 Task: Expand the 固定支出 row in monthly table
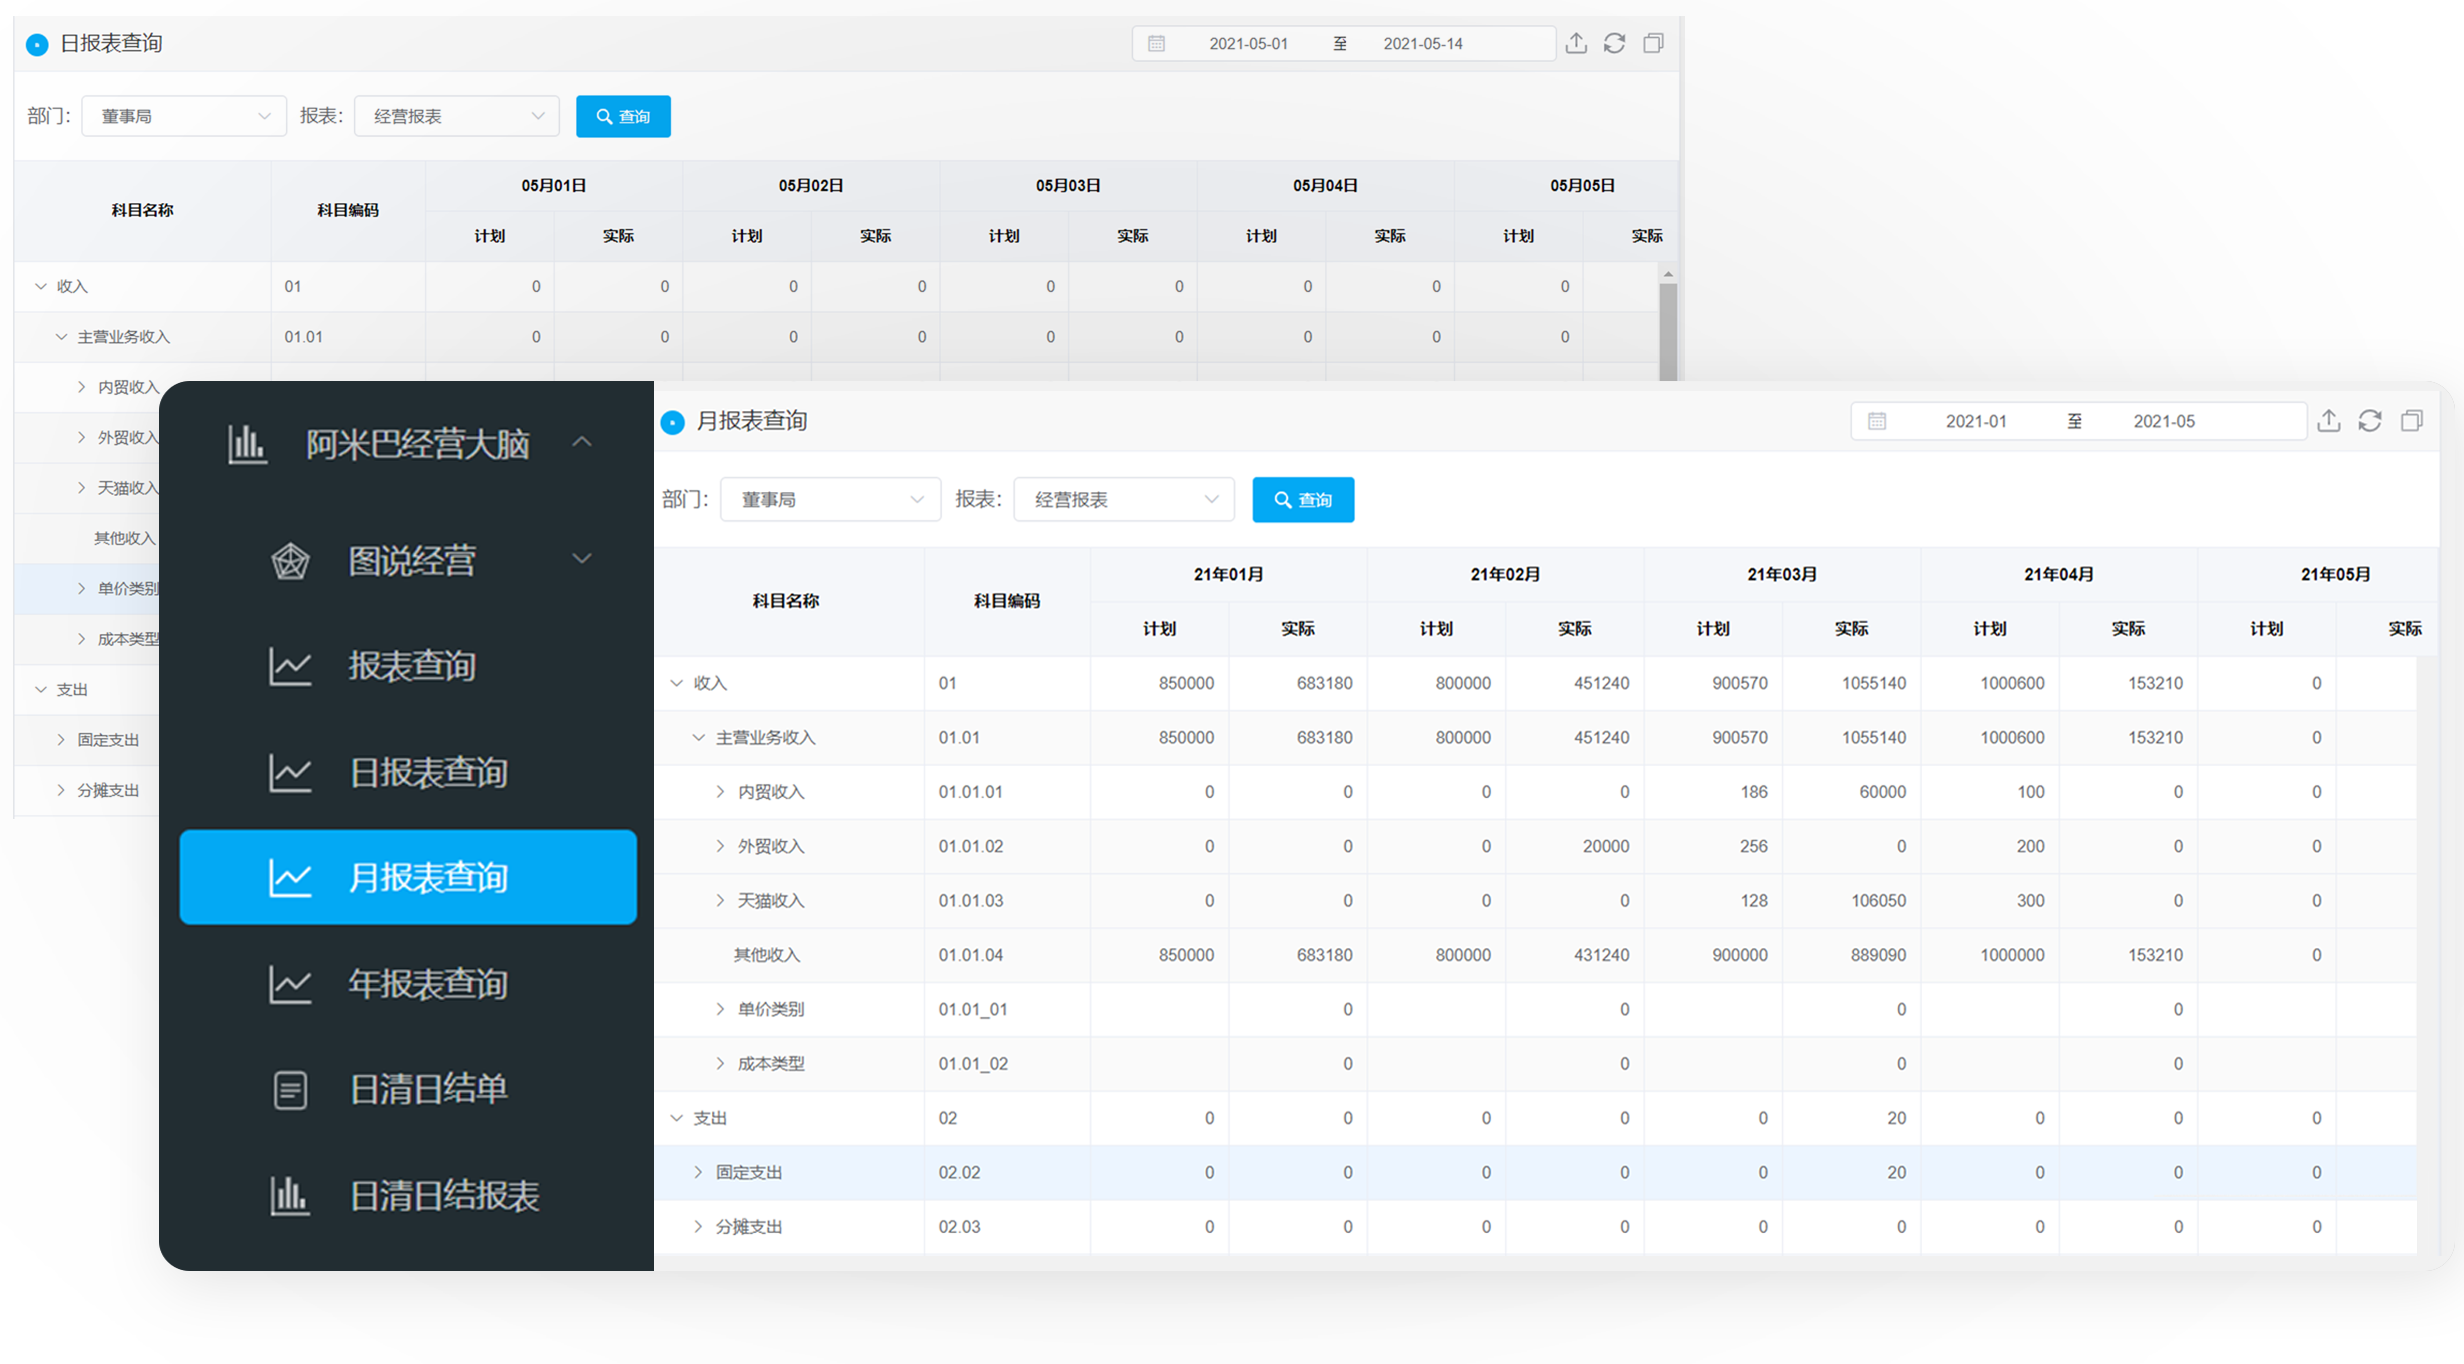[x=698, y=1172]
